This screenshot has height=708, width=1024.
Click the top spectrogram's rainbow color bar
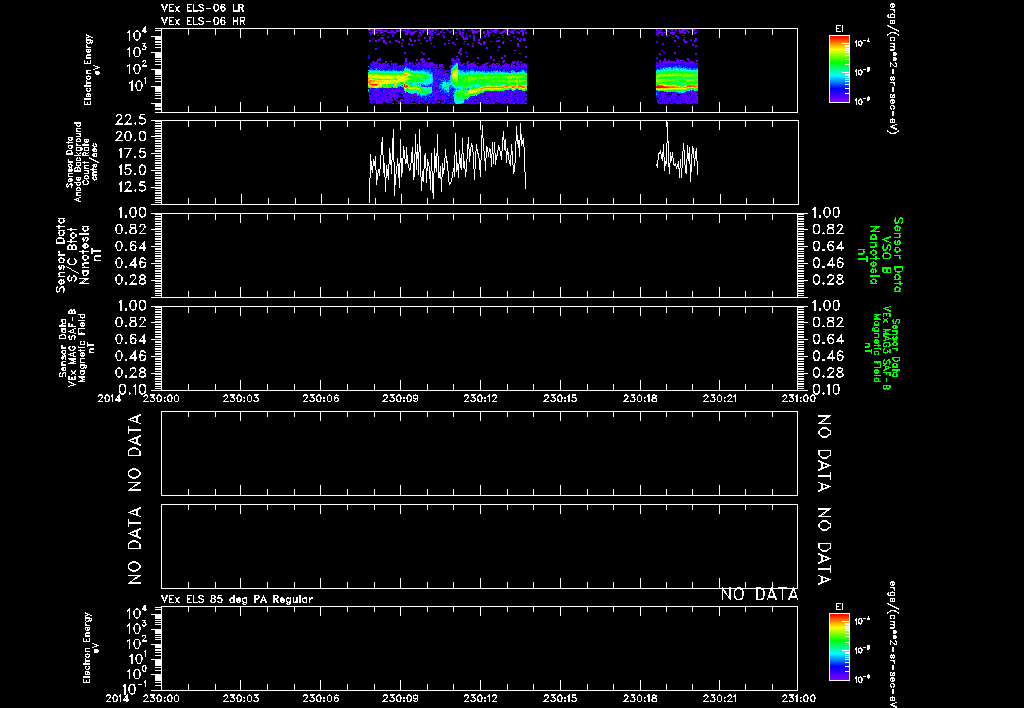pyautogui.click(x=839, y=69)
